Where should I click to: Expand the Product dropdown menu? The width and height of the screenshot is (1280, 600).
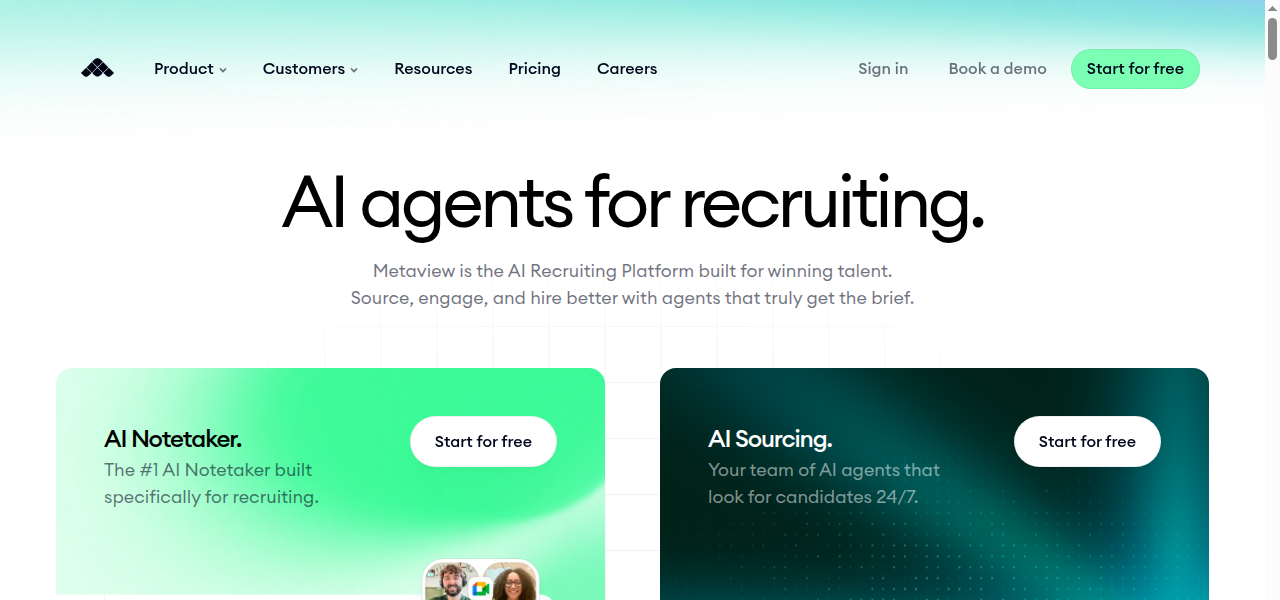point(190,69)
